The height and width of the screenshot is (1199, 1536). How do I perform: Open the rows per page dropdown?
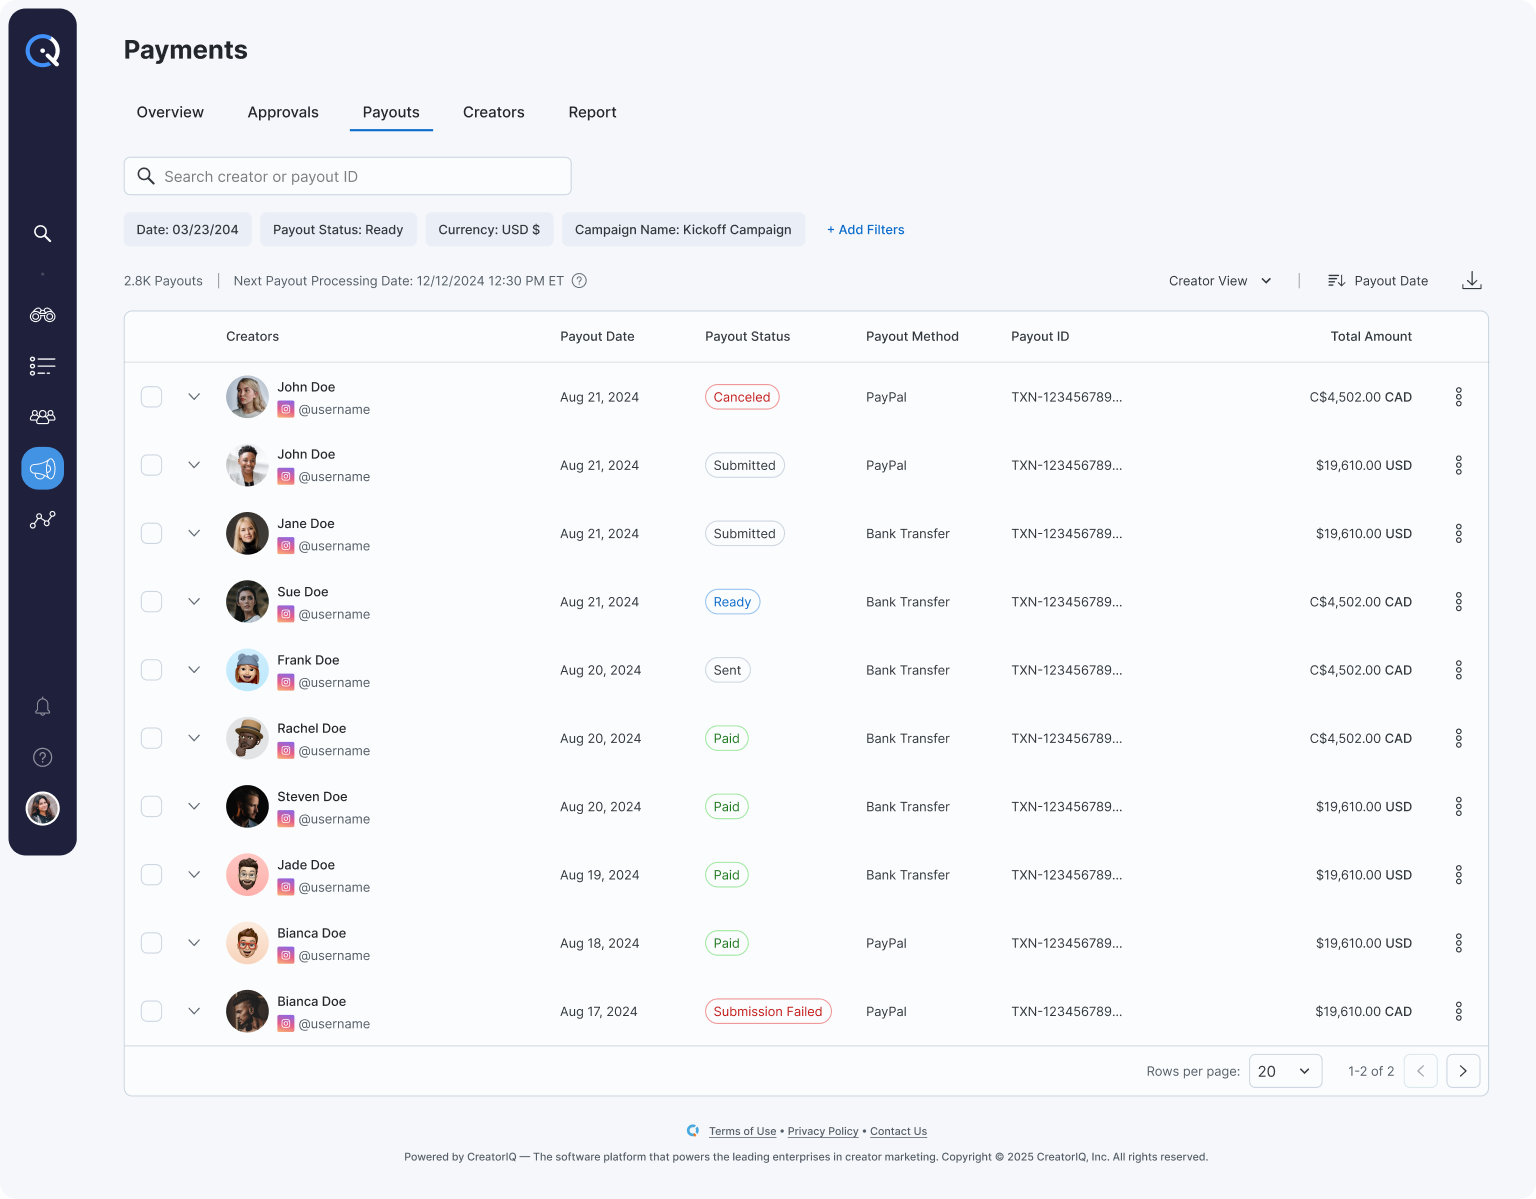(x=1285, y=1071)
